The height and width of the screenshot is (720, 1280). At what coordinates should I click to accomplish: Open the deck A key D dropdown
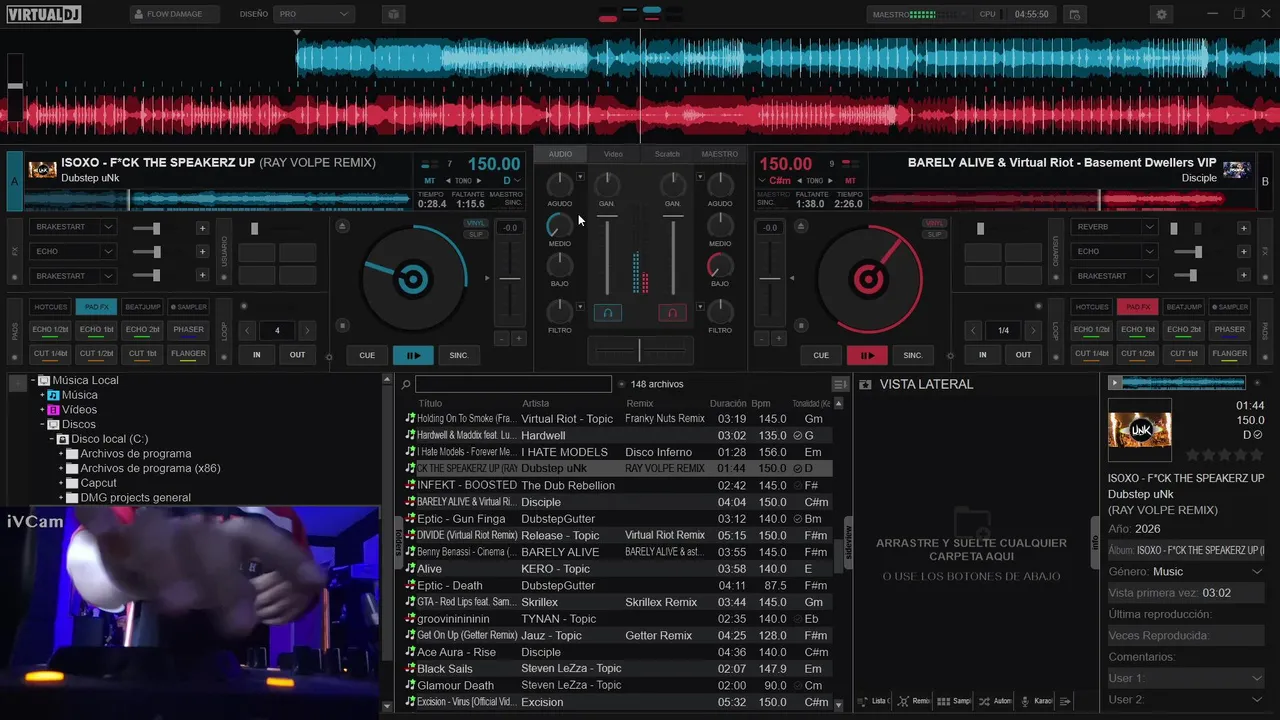coord(509,181)
